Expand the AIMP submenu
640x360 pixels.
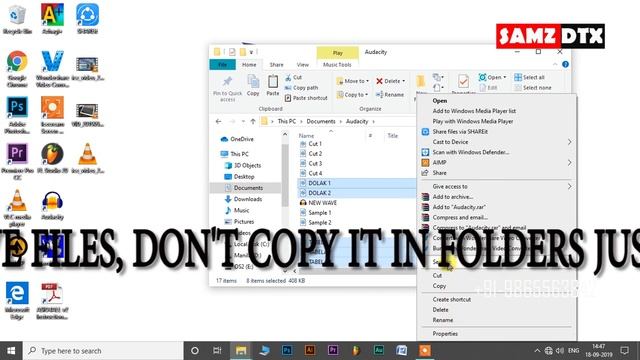(569, 162)
